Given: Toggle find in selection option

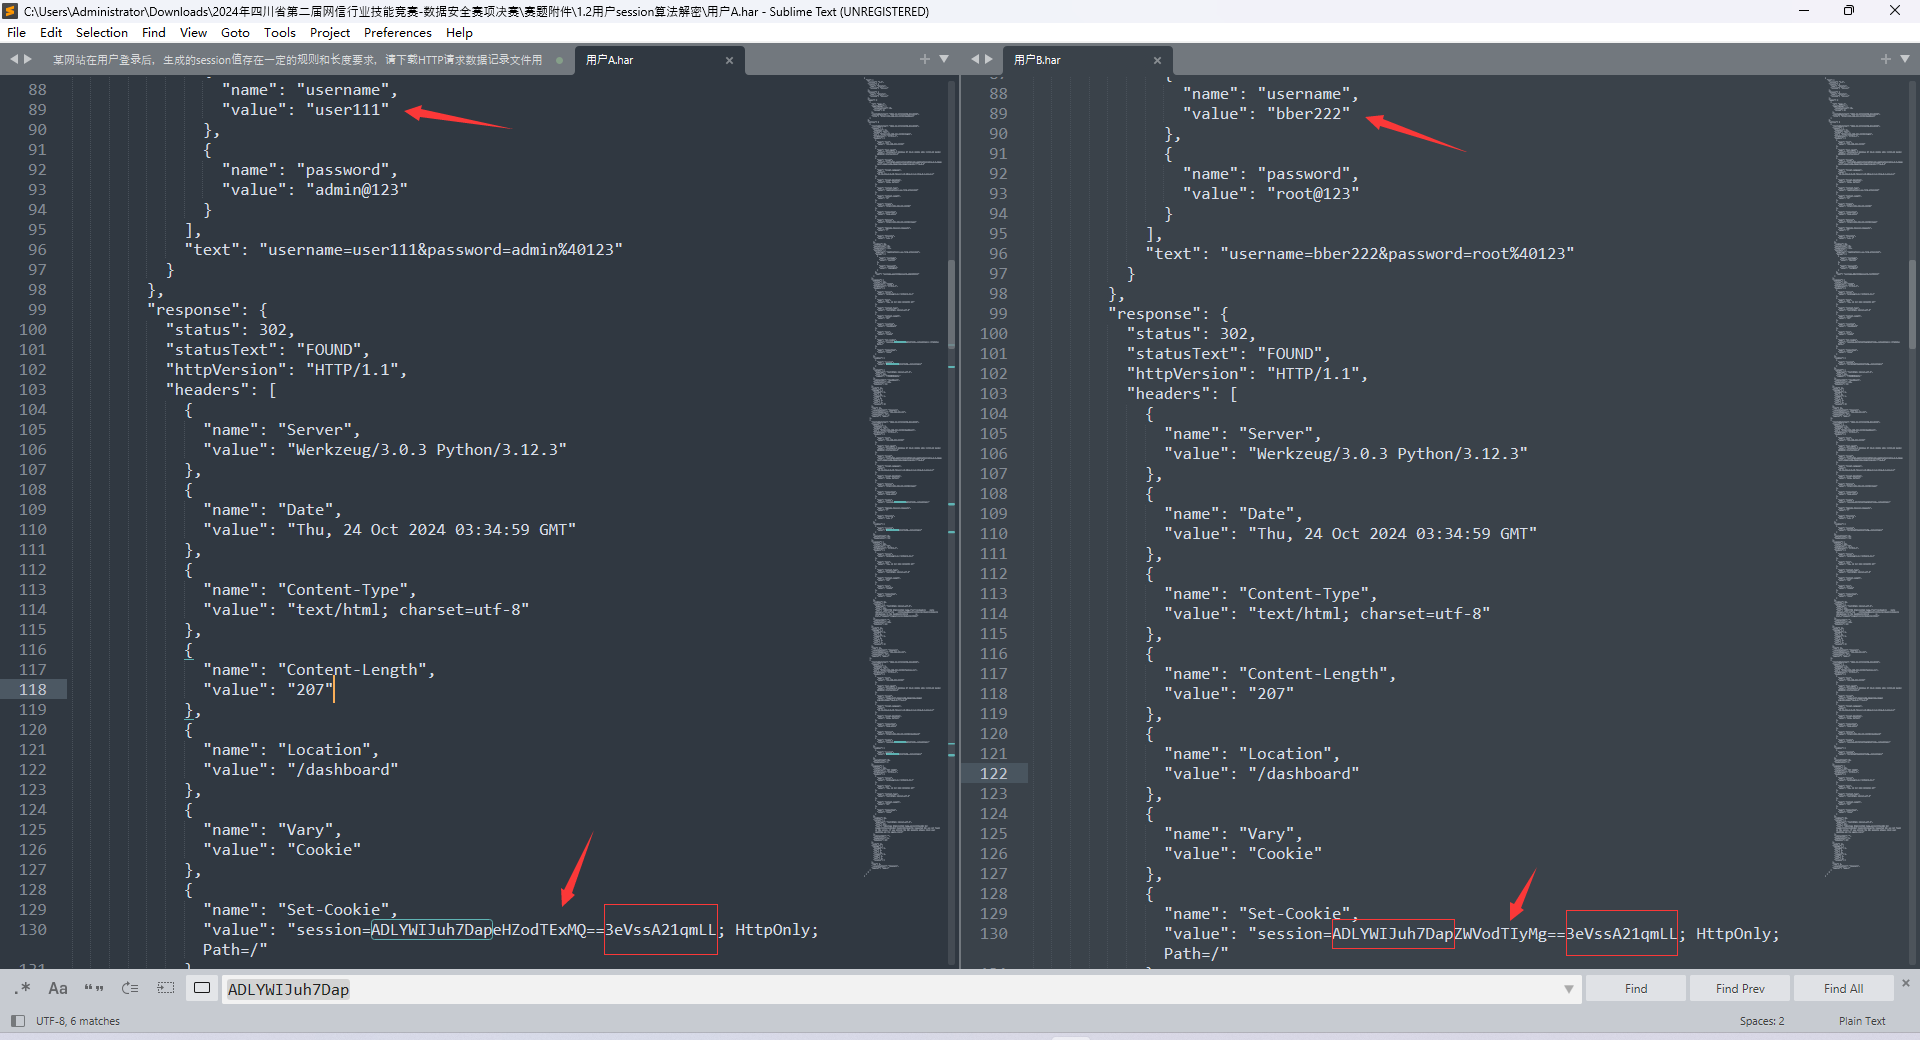Looking at the screenshot, I should [x=166, y=988].
